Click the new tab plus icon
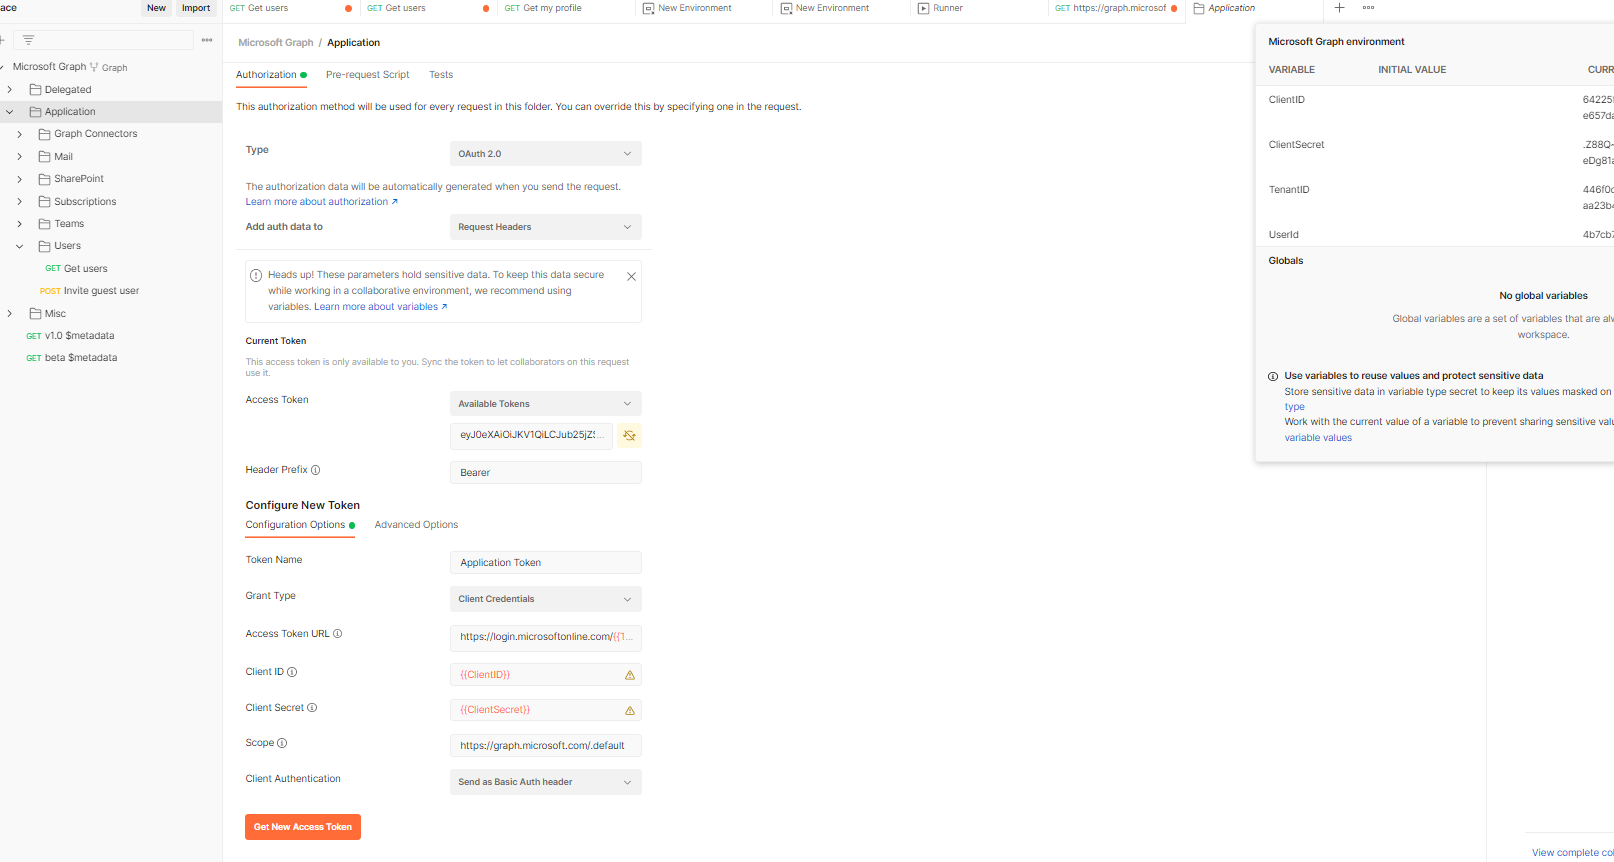 pos(1340,8)
